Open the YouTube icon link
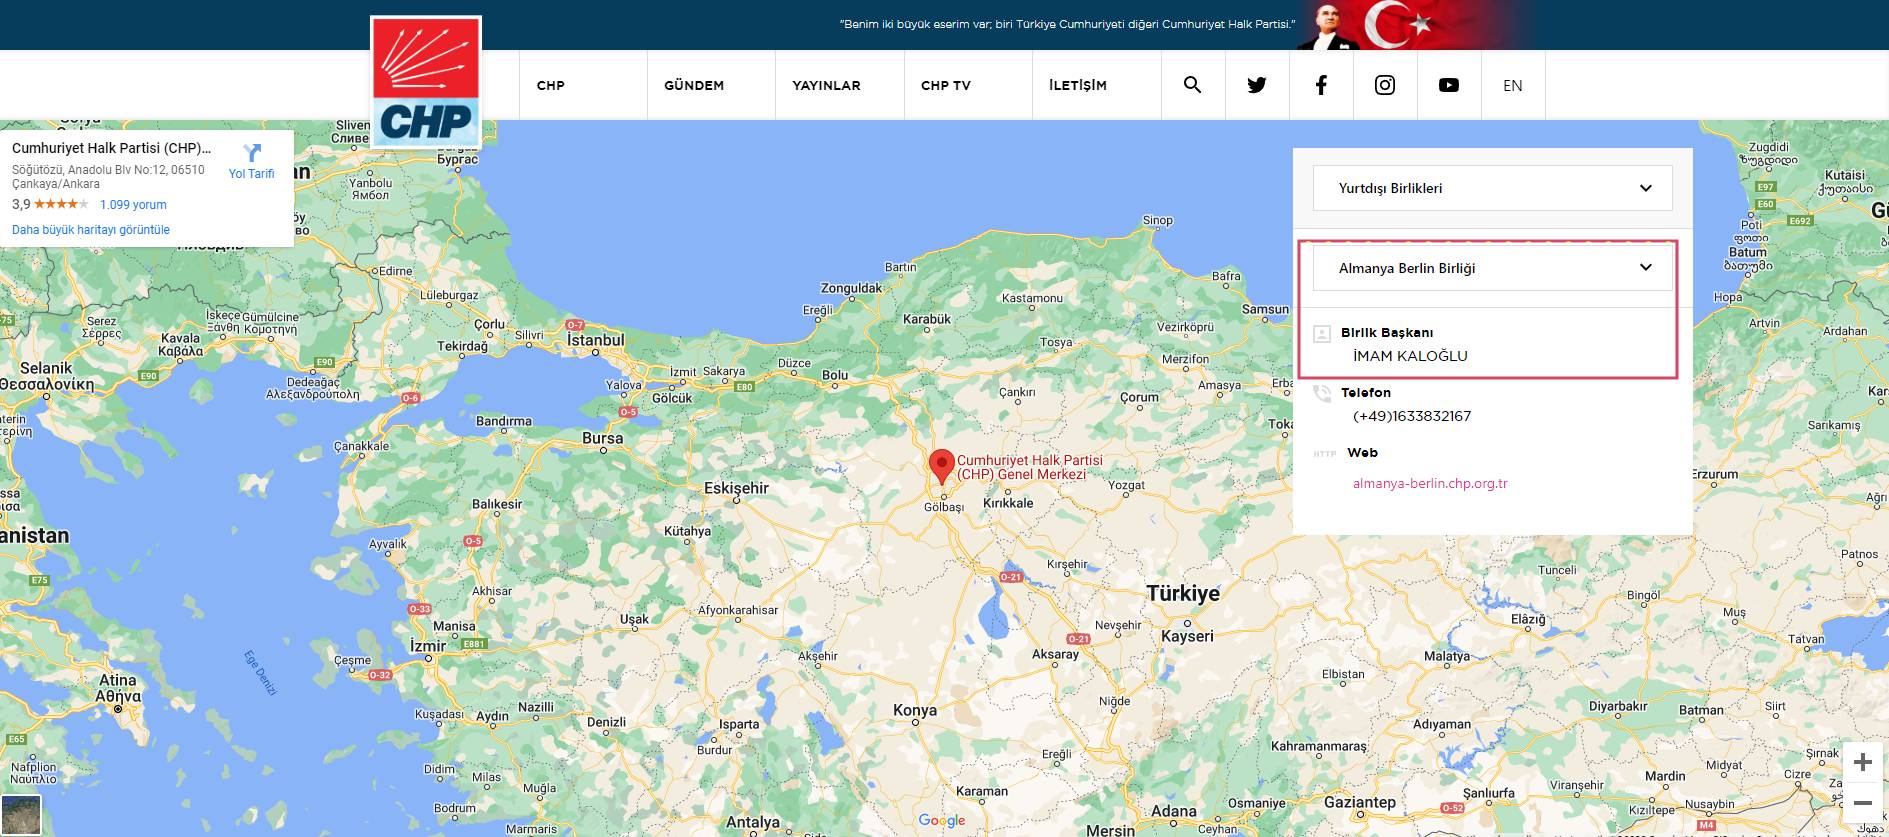1889x837 pixels. tap(1449, 85)
